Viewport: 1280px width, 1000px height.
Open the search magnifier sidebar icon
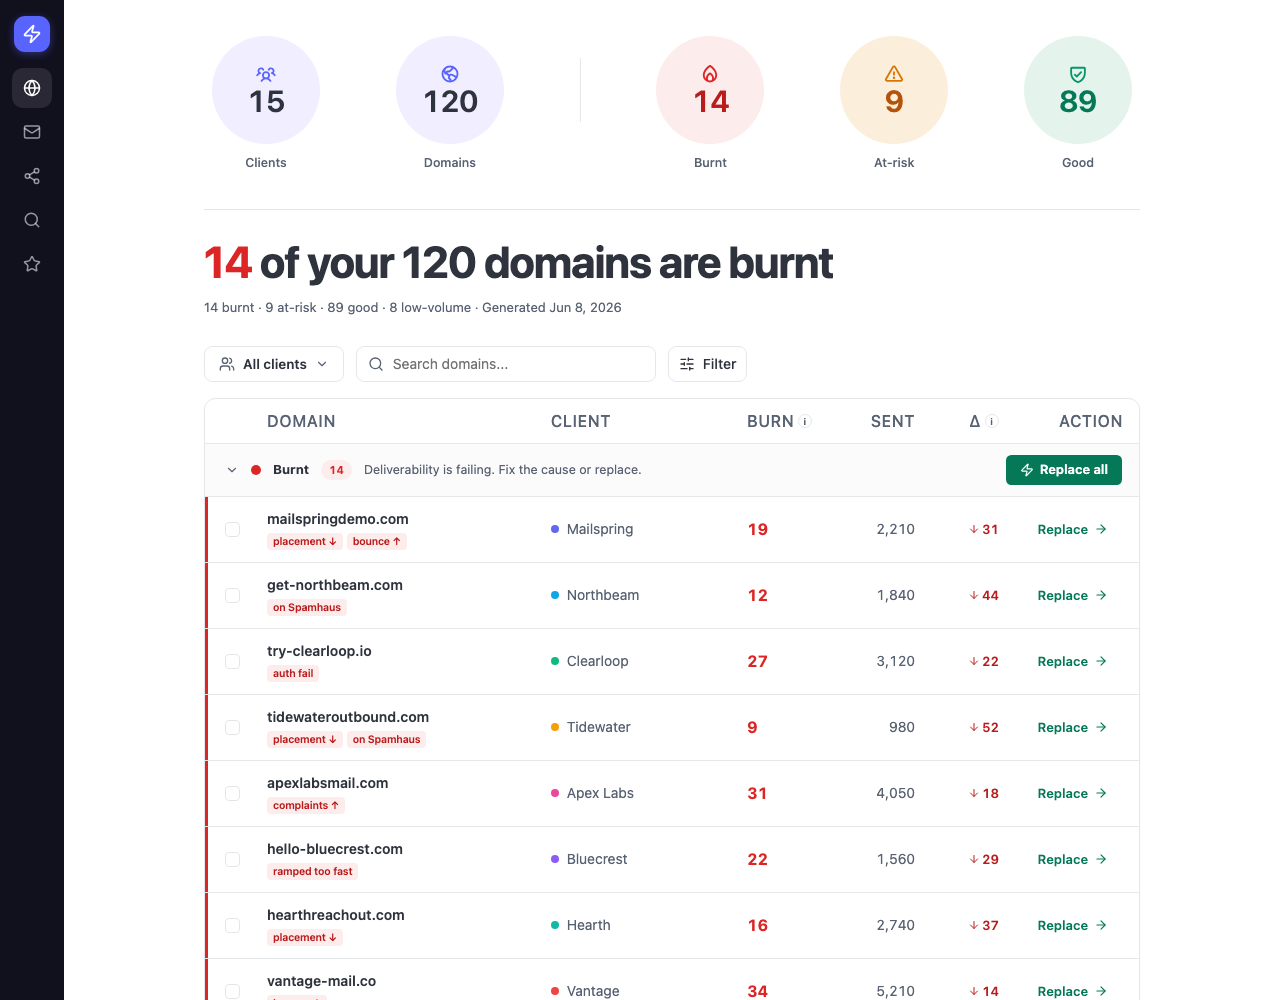coord(32,220)
